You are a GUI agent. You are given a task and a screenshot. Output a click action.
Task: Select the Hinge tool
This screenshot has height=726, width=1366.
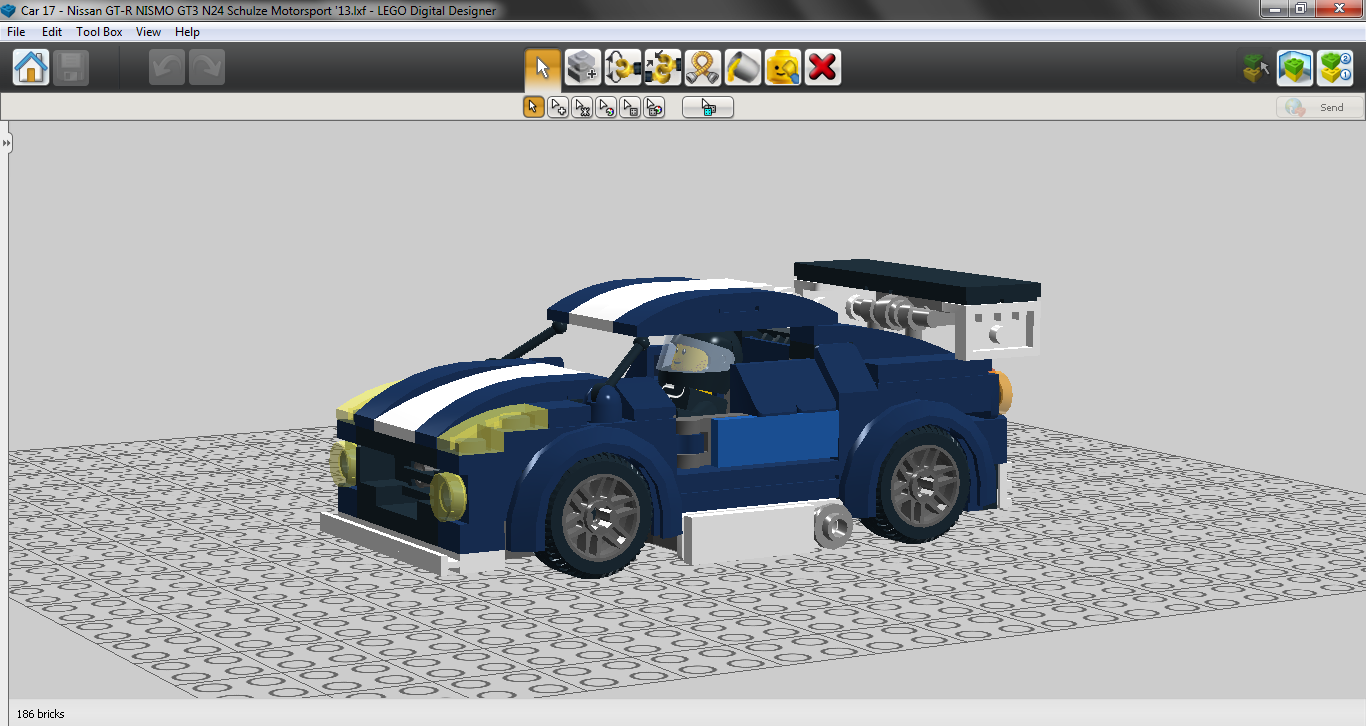point(623,68)
